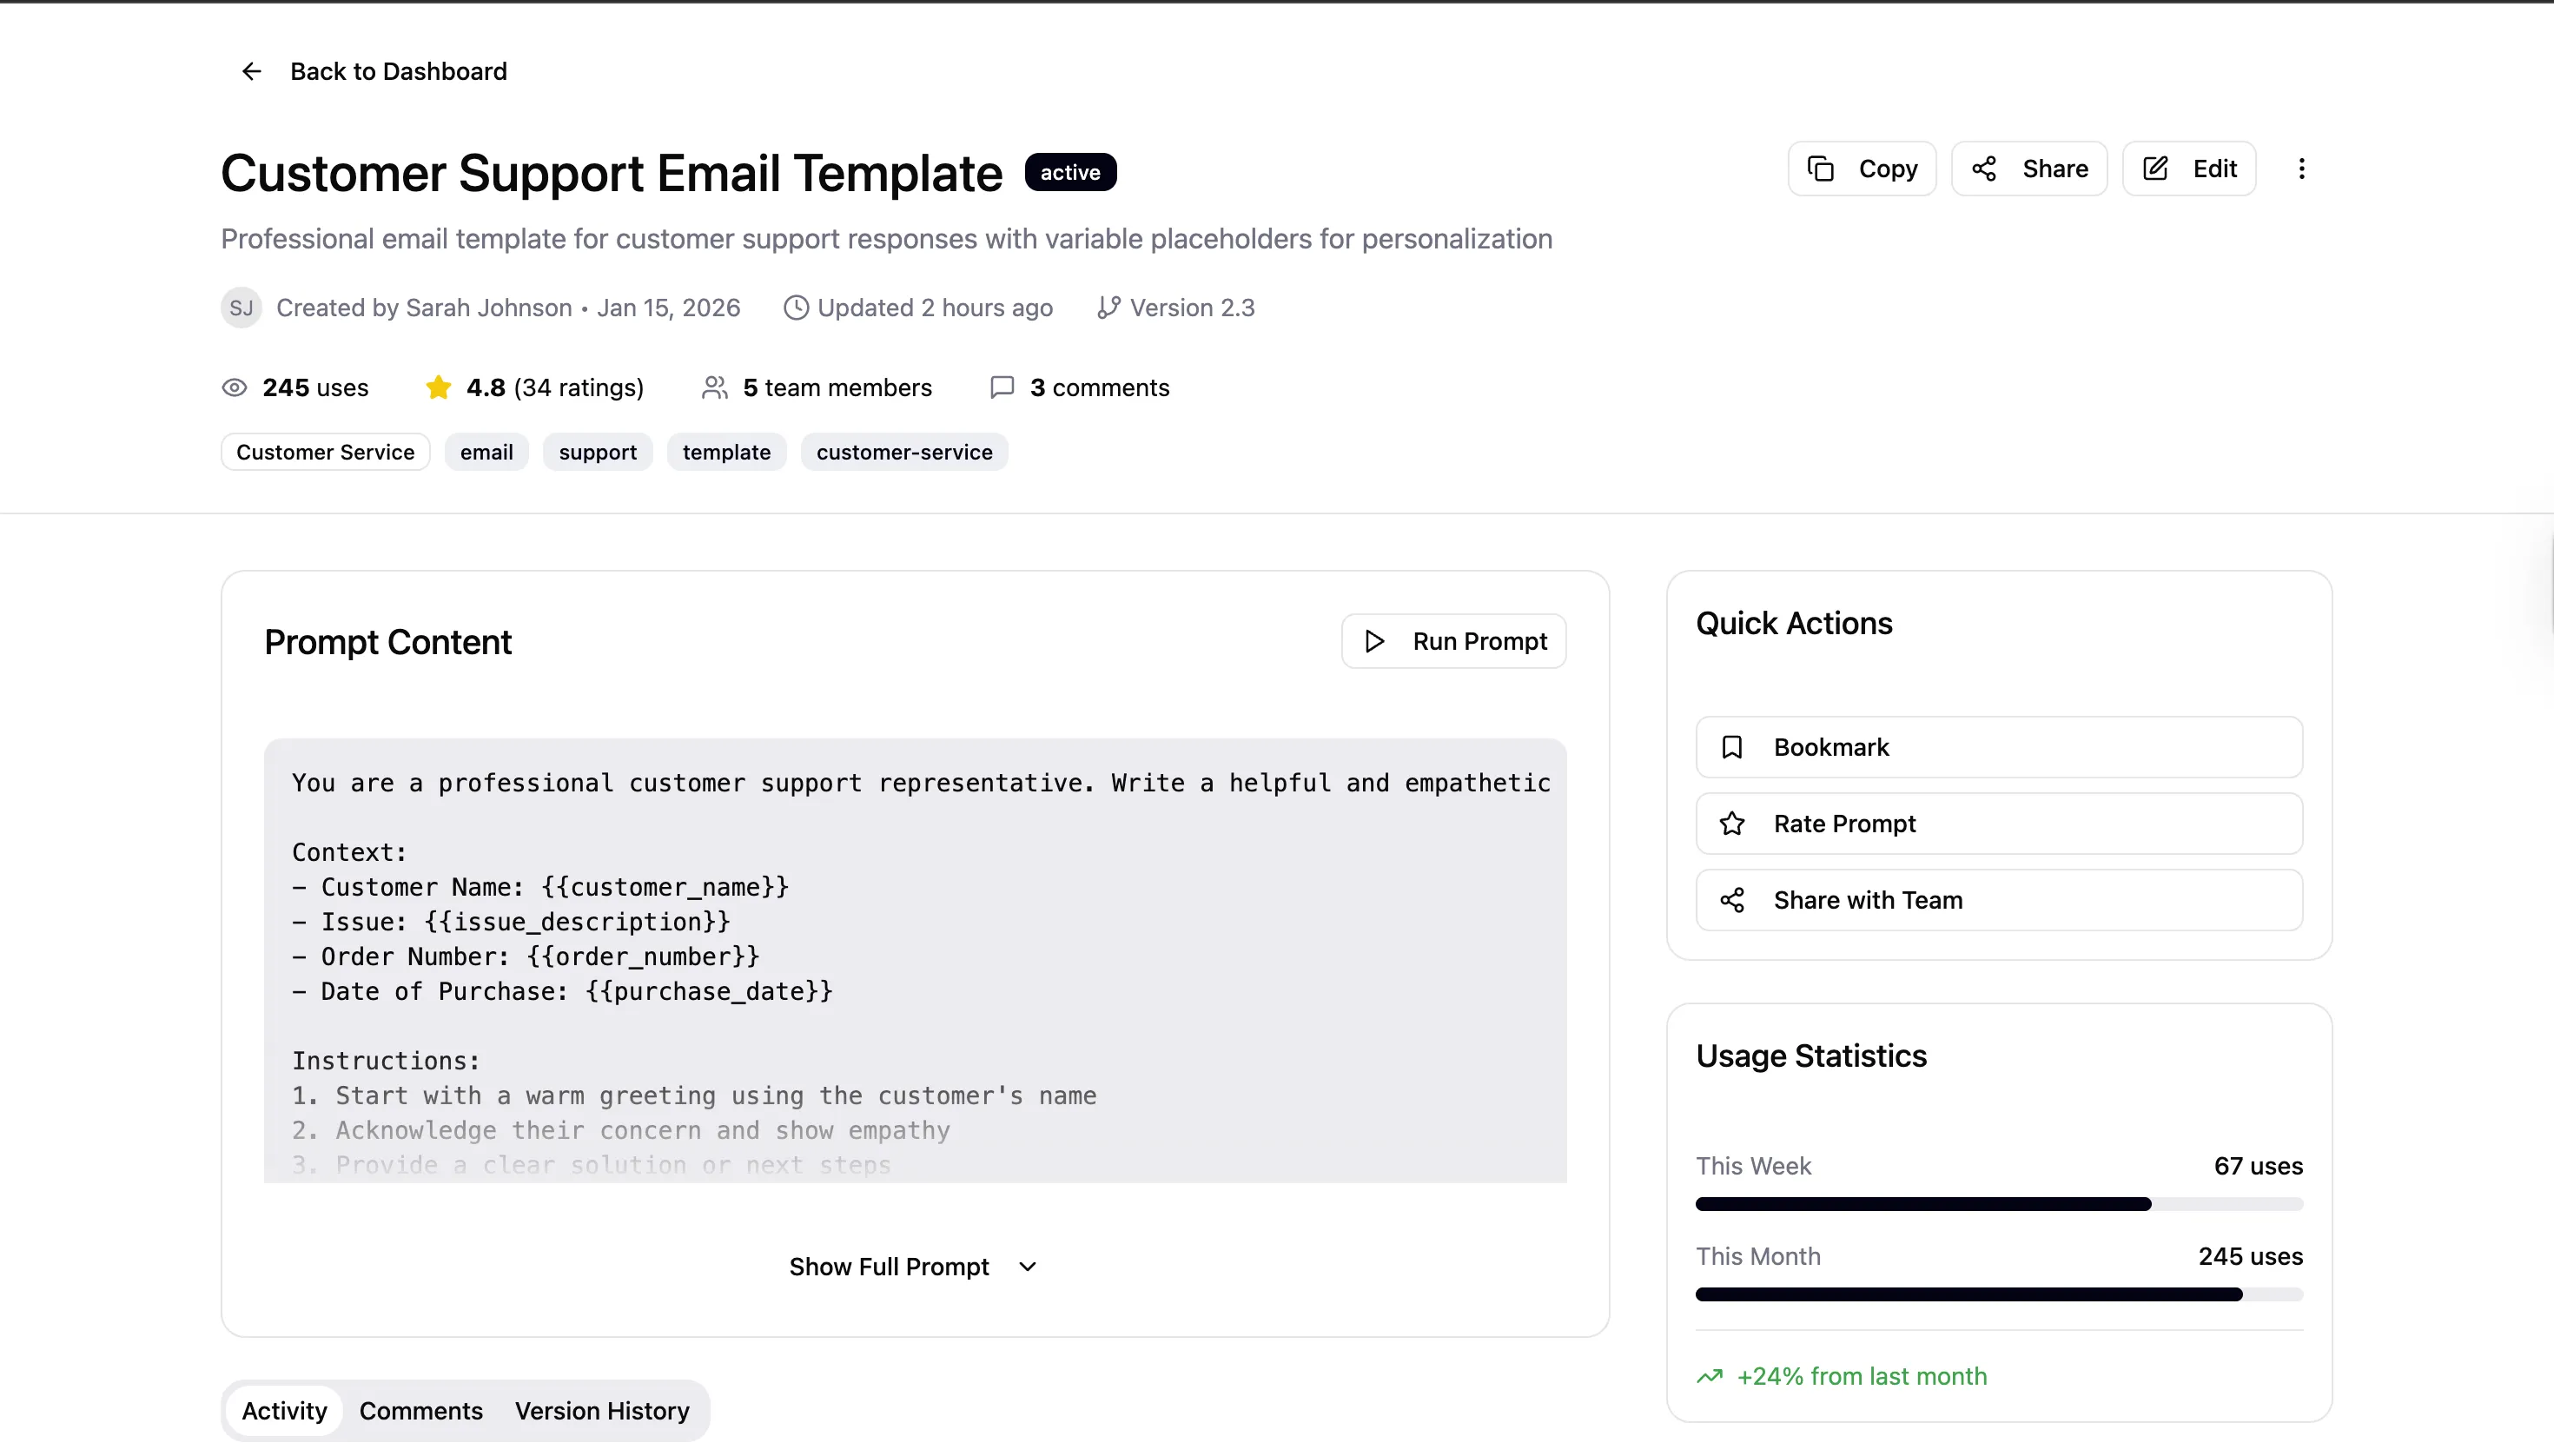Click the 4.8 rating star toggle

[x=438, y=387]
